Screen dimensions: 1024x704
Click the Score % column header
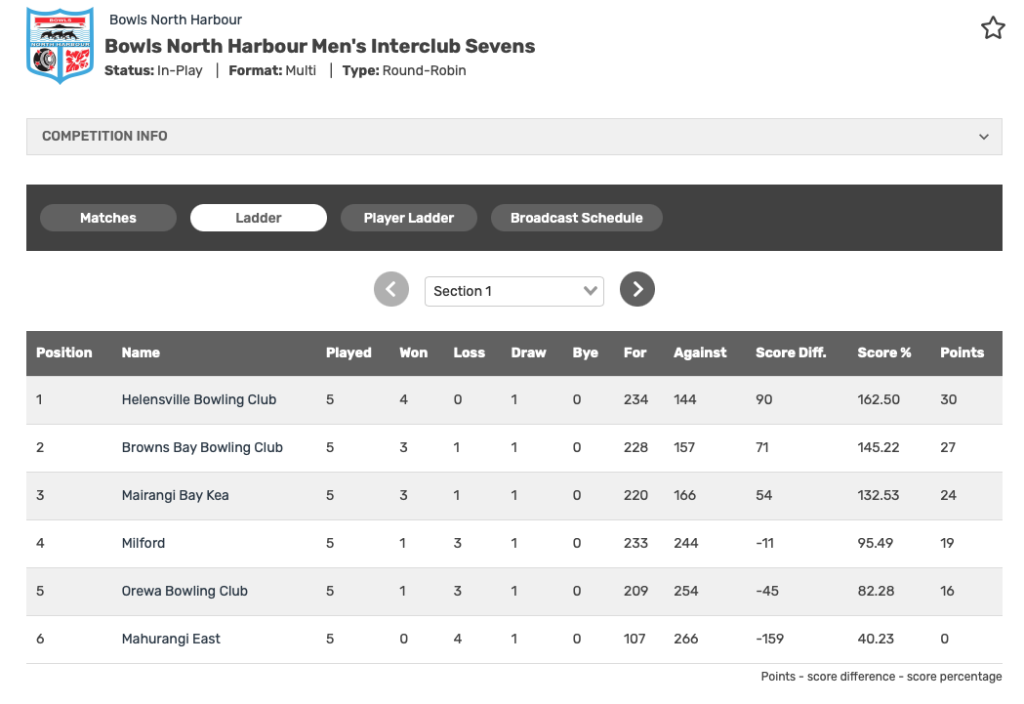coord(884,353)
